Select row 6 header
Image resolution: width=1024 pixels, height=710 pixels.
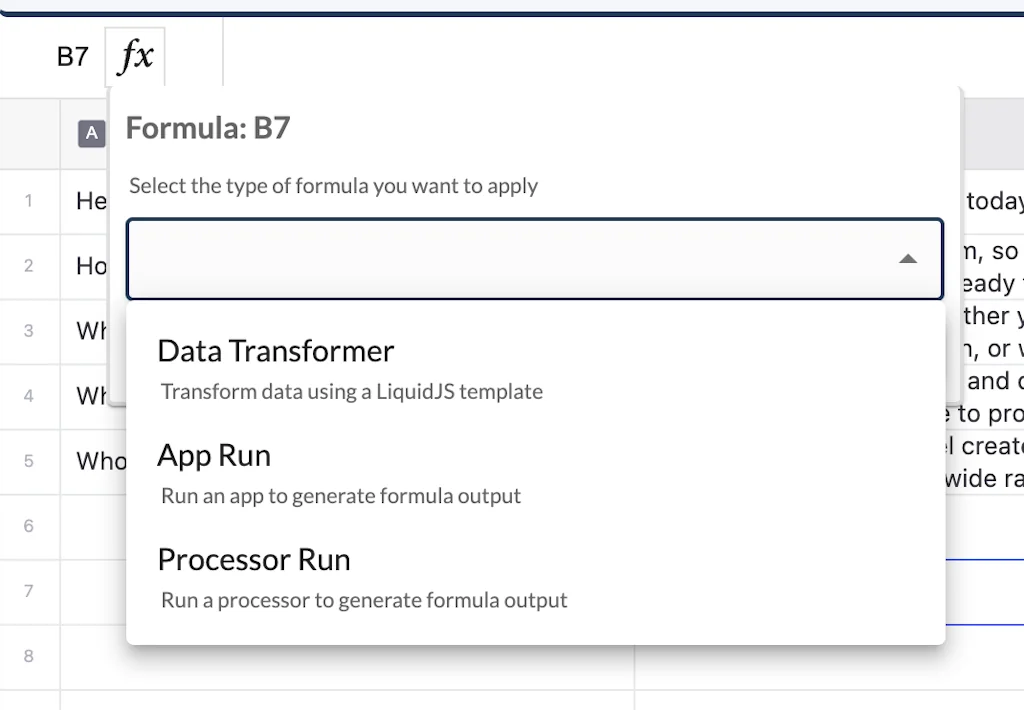pos(29,526)
